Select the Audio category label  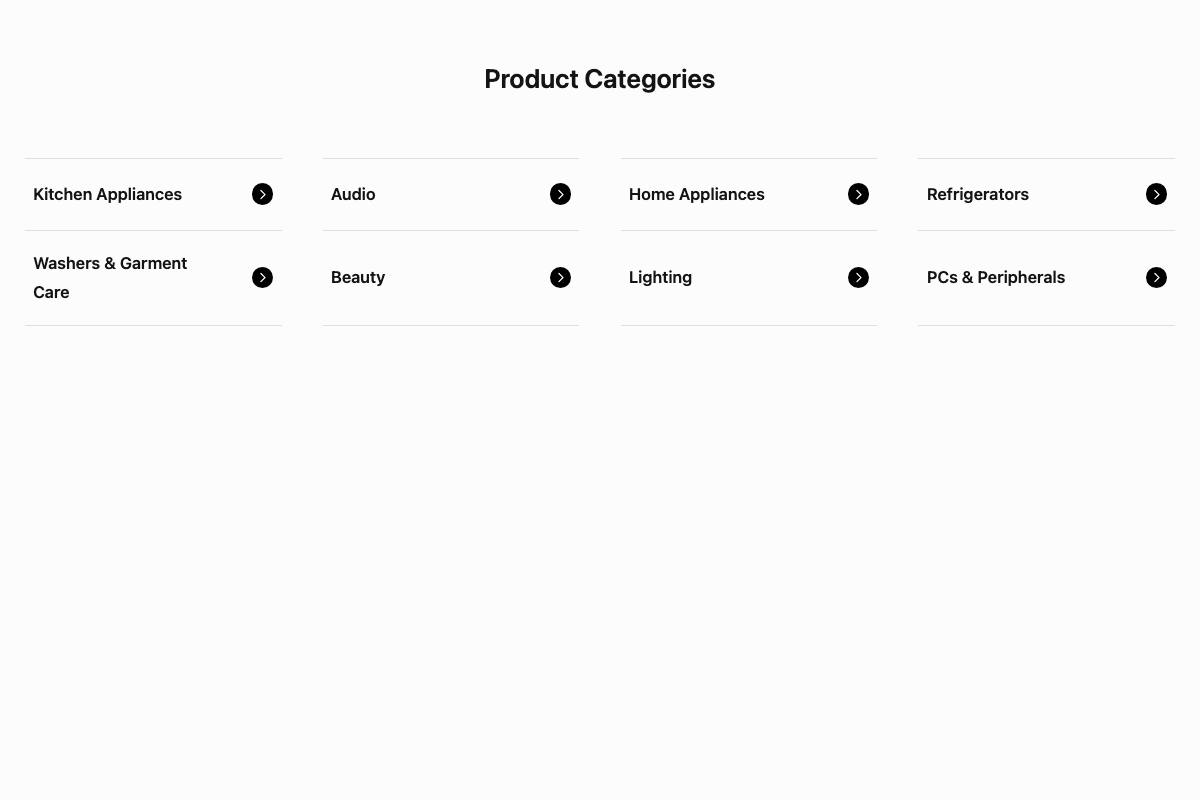[353, 194]
